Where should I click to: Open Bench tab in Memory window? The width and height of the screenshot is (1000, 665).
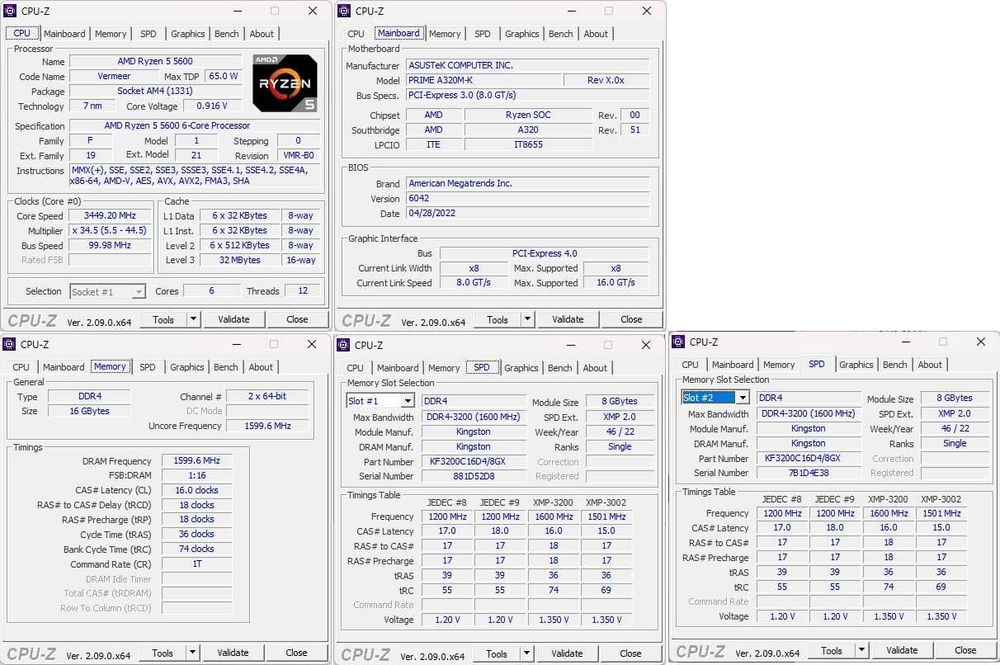tap(226, 367)
